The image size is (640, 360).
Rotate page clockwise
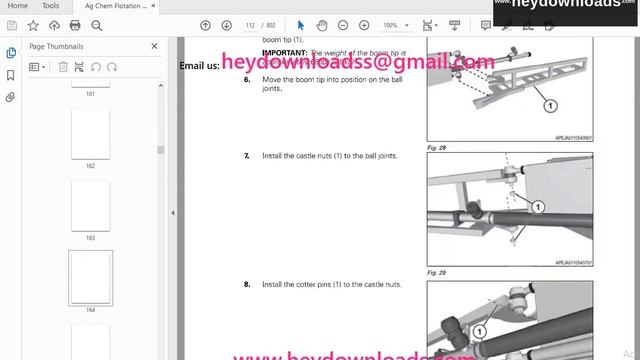pyautogui.click(x=112, y=67)
